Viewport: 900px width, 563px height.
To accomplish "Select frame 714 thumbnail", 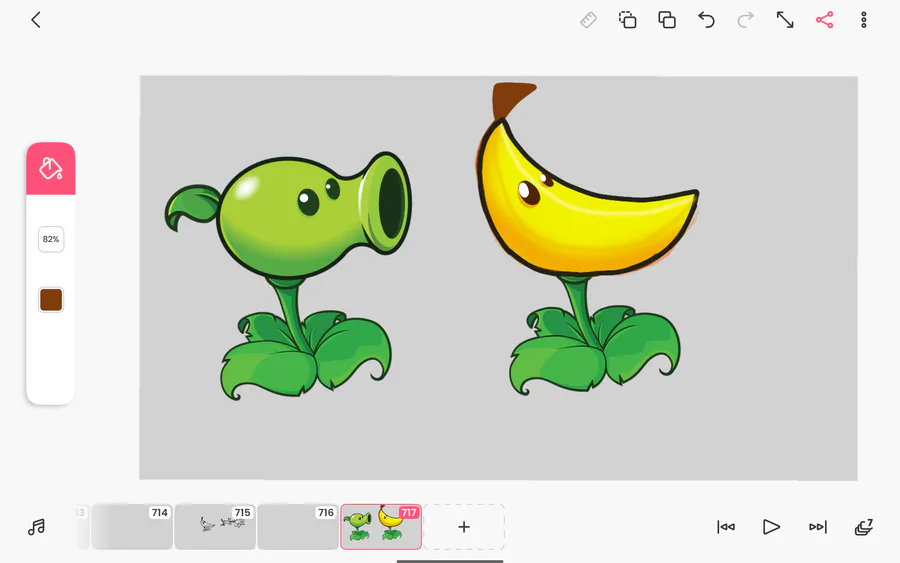I will 132,527.
